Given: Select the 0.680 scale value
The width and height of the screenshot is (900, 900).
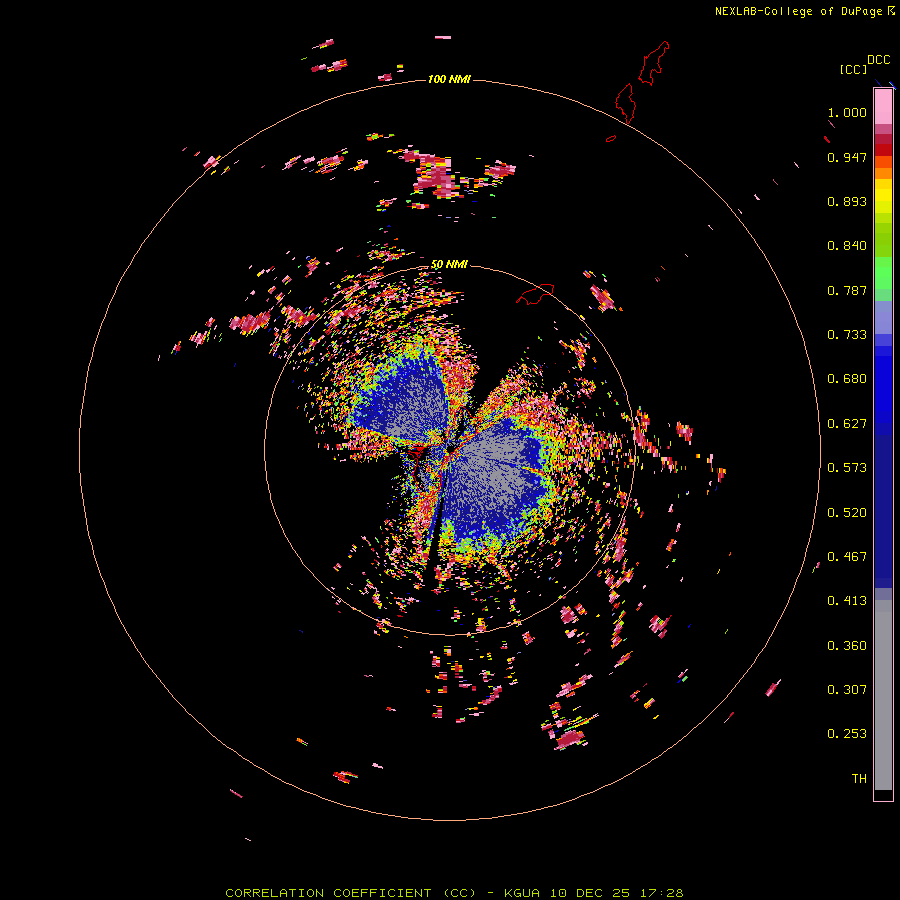Looking at the screenshot, I should coord(847,379).
